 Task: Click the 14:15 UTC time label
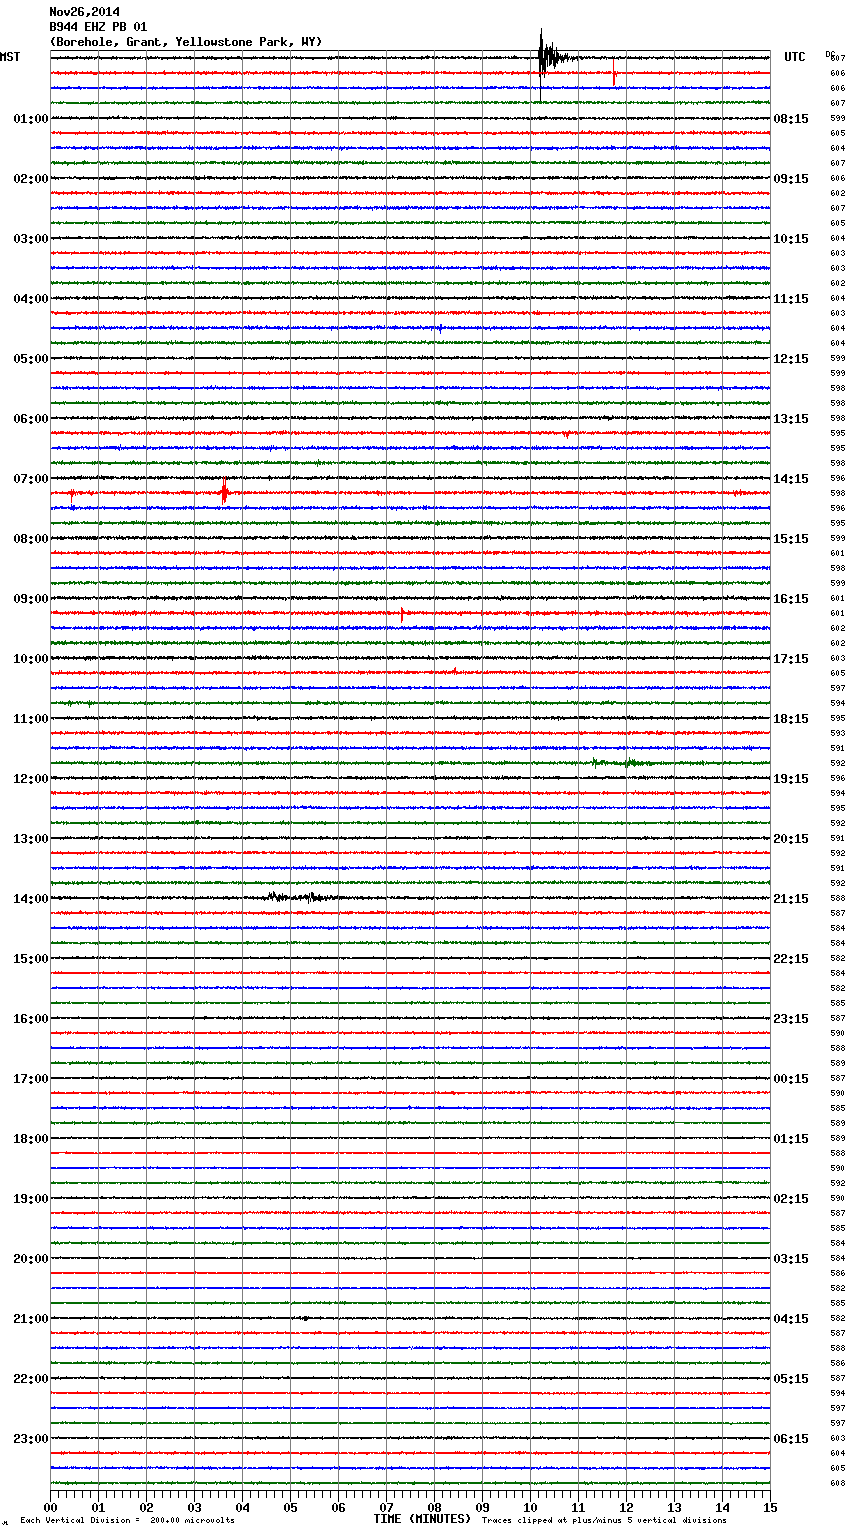(x=791, y=479)
